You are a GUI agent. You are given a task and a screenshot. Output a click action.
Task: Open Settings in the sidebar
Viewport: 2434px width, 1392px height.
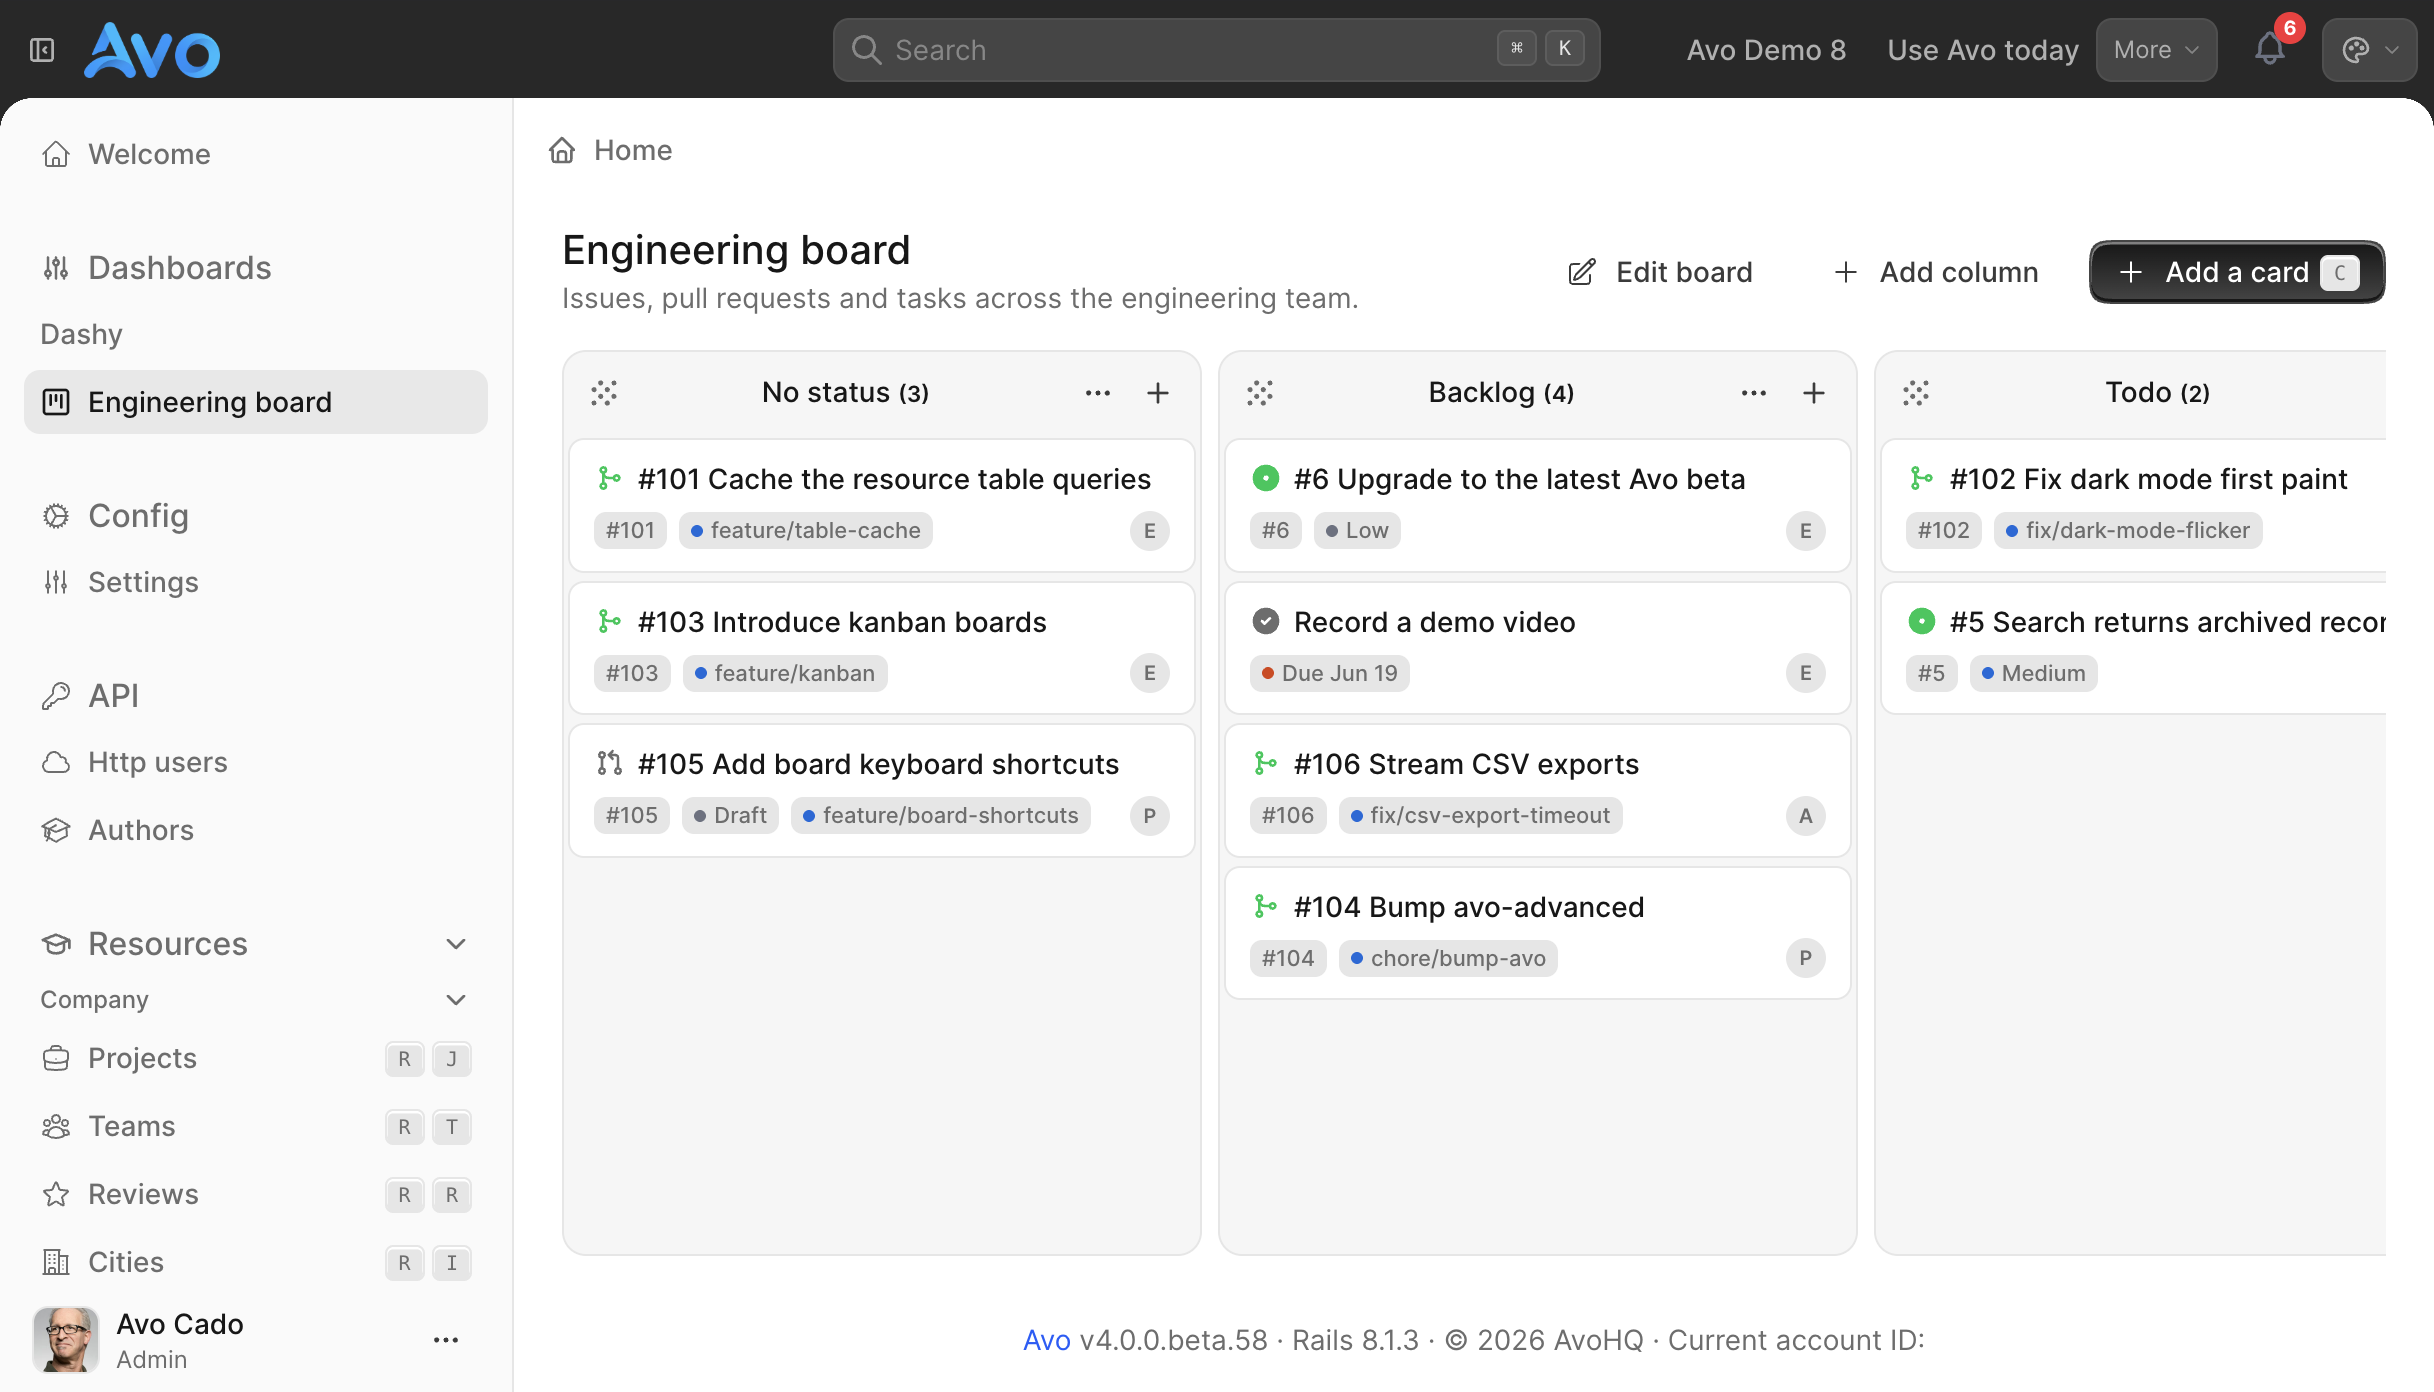(x=256, y=582)
